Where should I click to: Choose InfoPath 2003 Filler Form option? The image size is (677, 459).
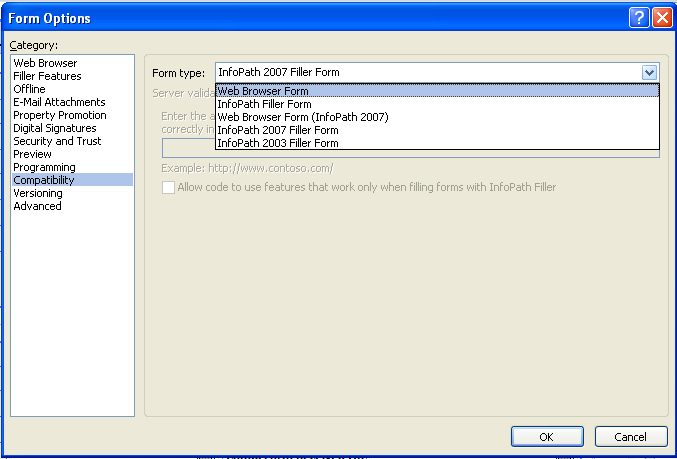click(x=437, y=143)
